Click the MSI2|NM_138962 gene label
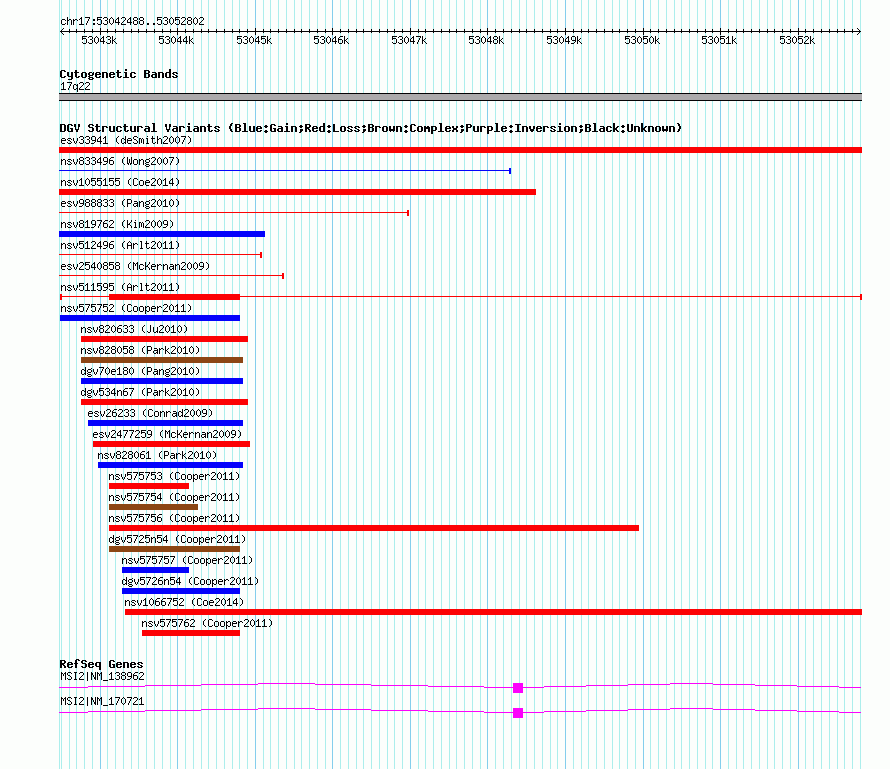This screenshot has height=769, width=890. [102, 676]
